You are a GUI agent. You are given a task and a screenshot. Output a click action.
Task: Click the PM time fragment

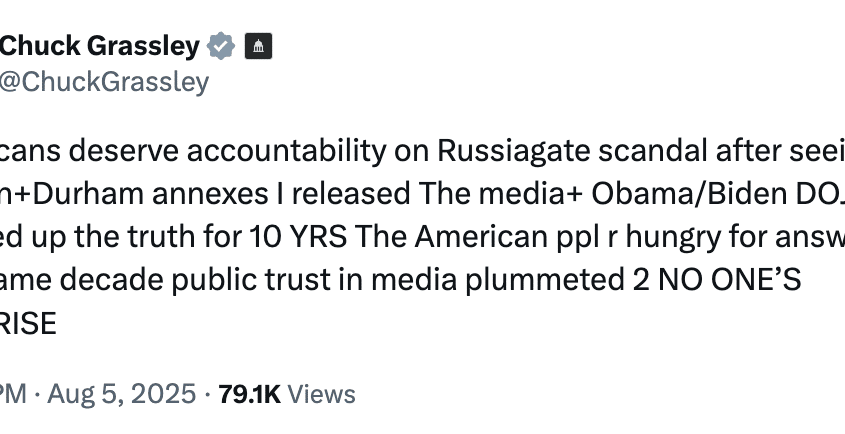tap(13, 395)
